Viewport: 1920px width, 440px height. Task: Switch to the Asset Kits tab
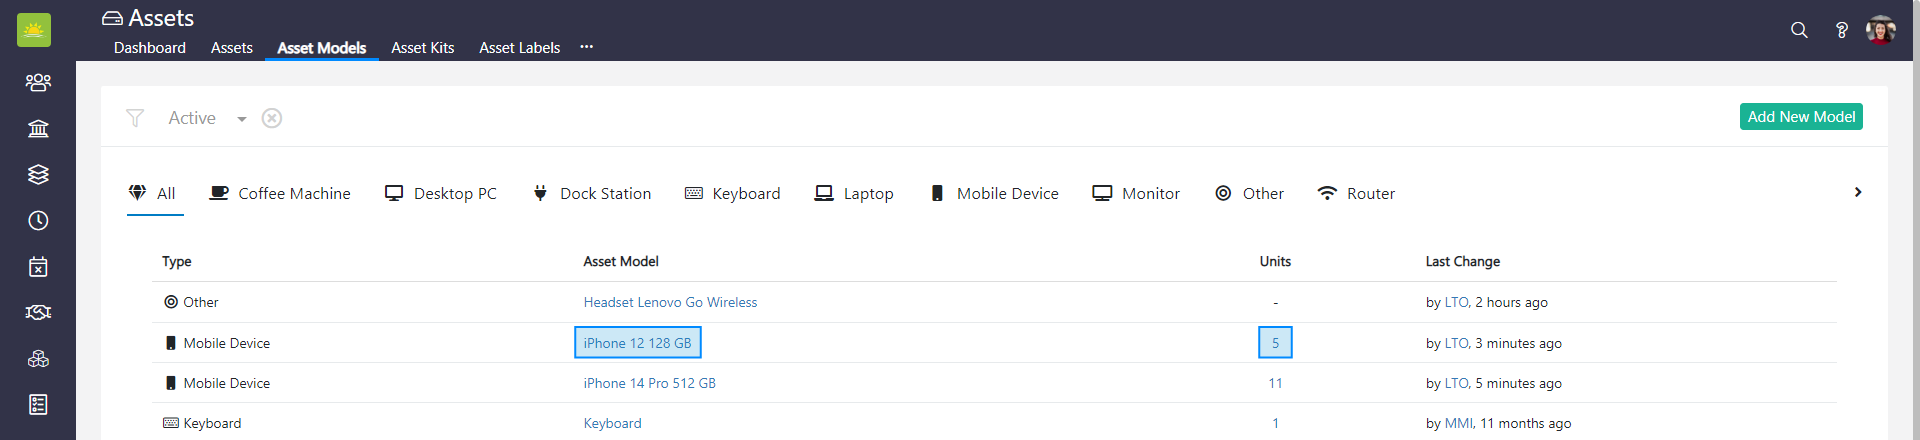(422, 48)
